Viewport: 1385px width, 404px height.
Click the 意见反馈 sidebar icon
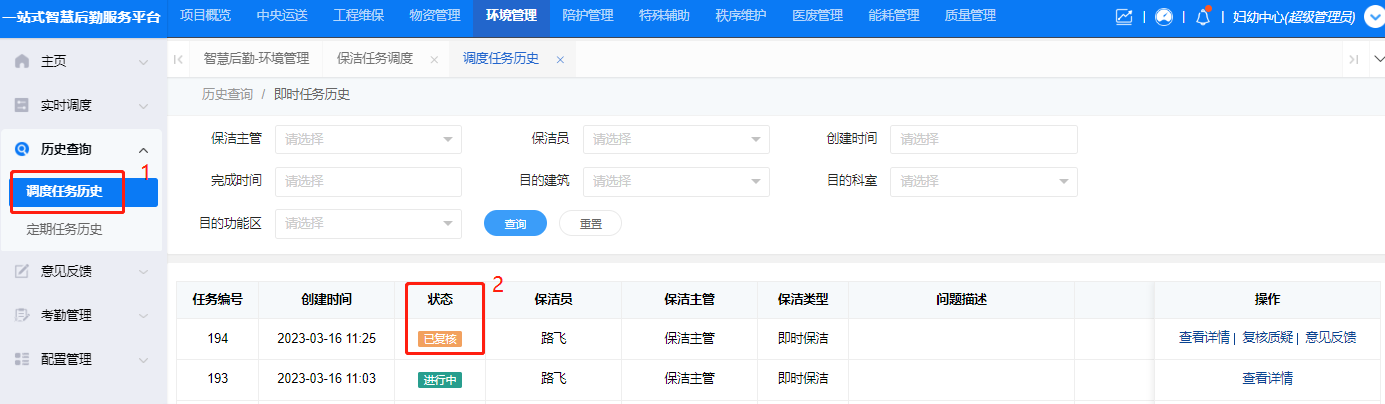(x=22, y=271)
